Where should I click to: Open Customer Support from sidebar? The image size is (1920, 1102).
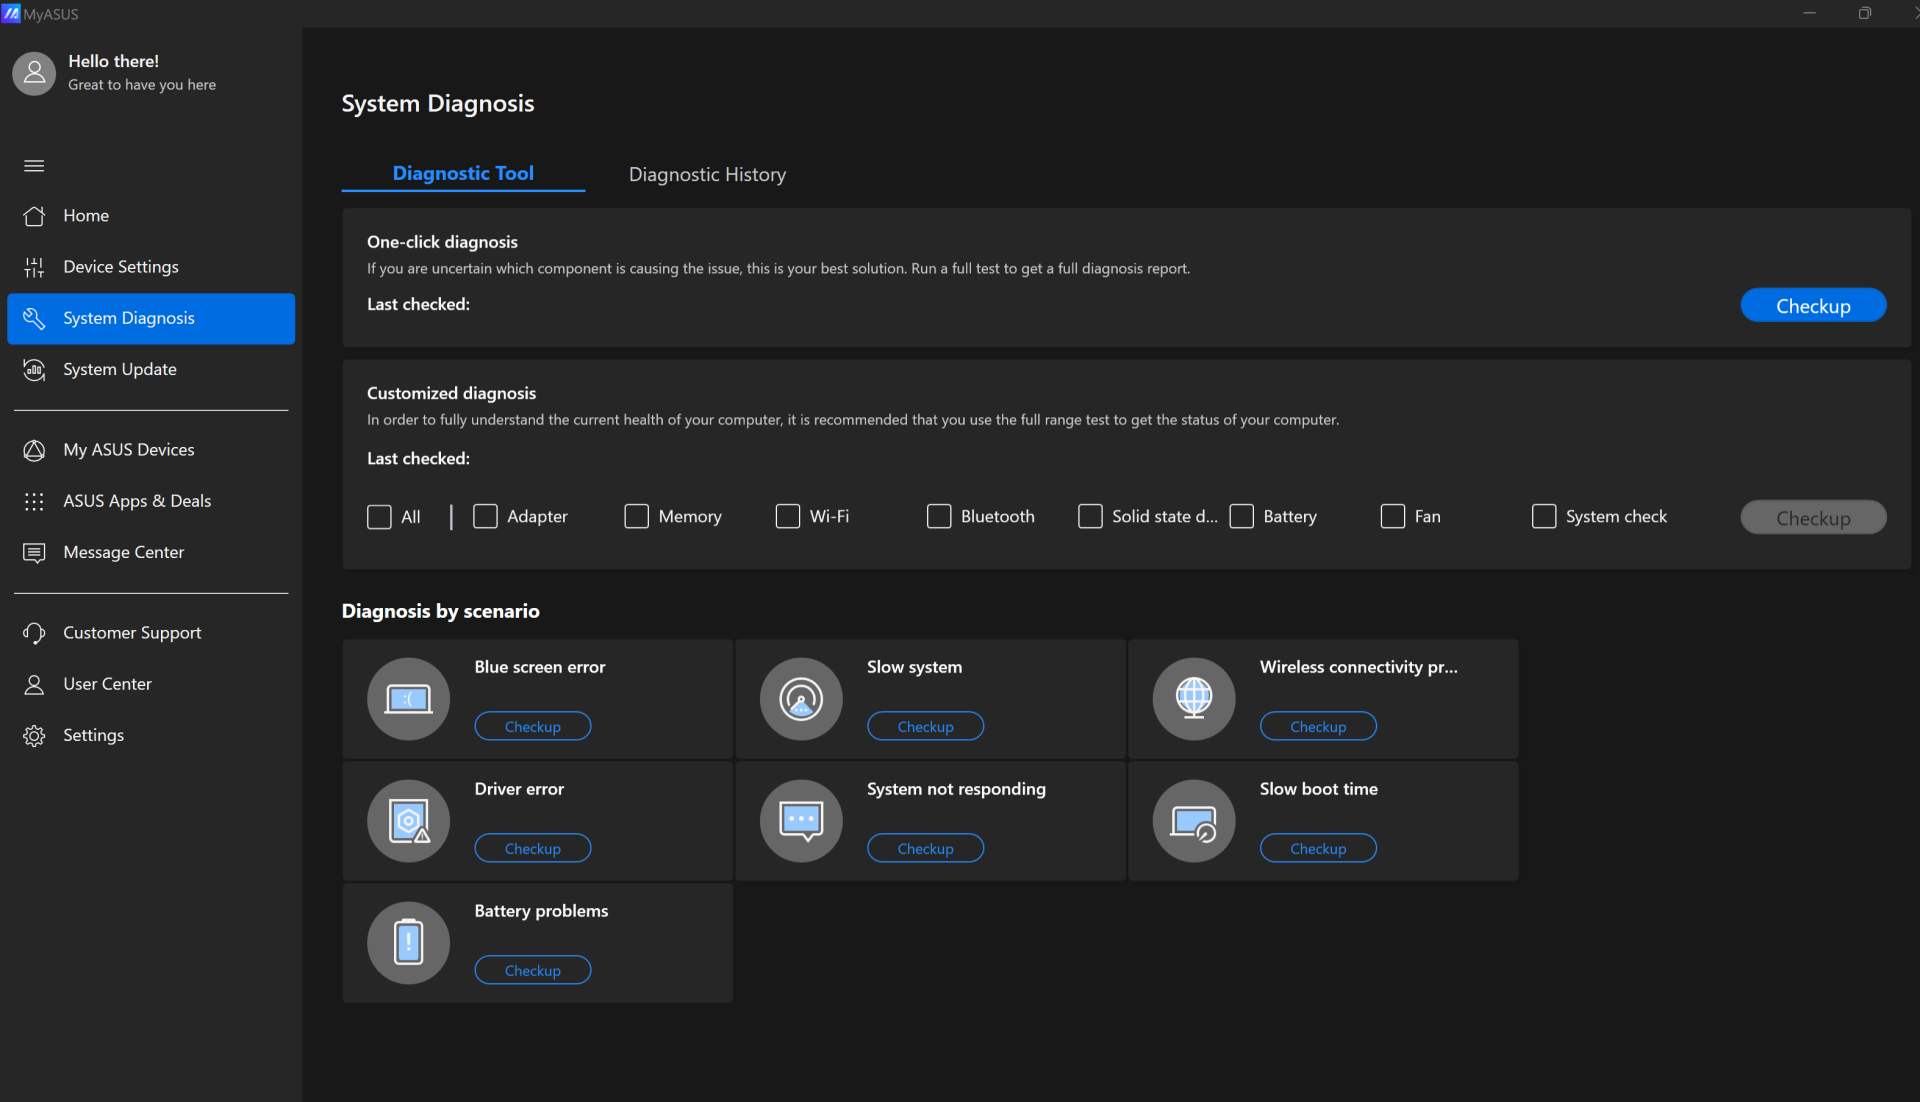pos(131,633)
